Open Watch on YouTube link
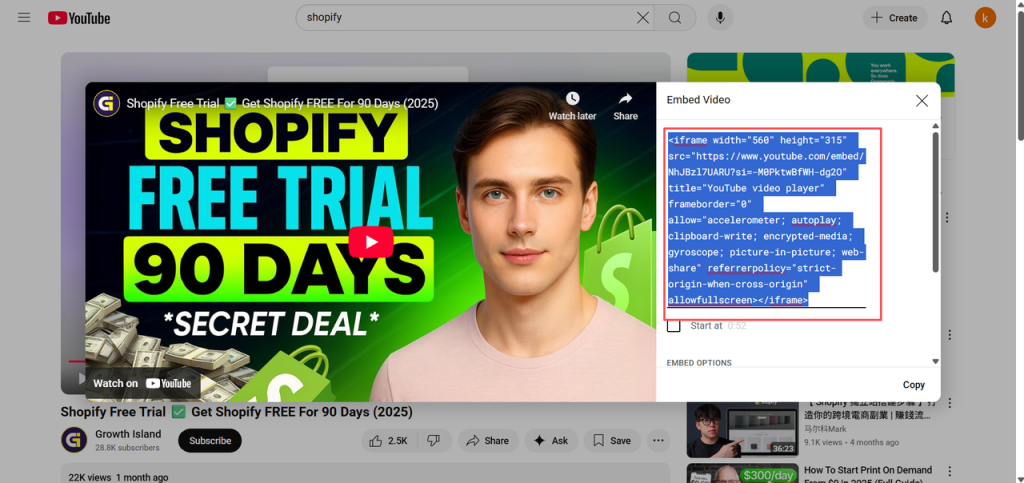Screen dimensions: 1024x483 click(x=142, y=383)
